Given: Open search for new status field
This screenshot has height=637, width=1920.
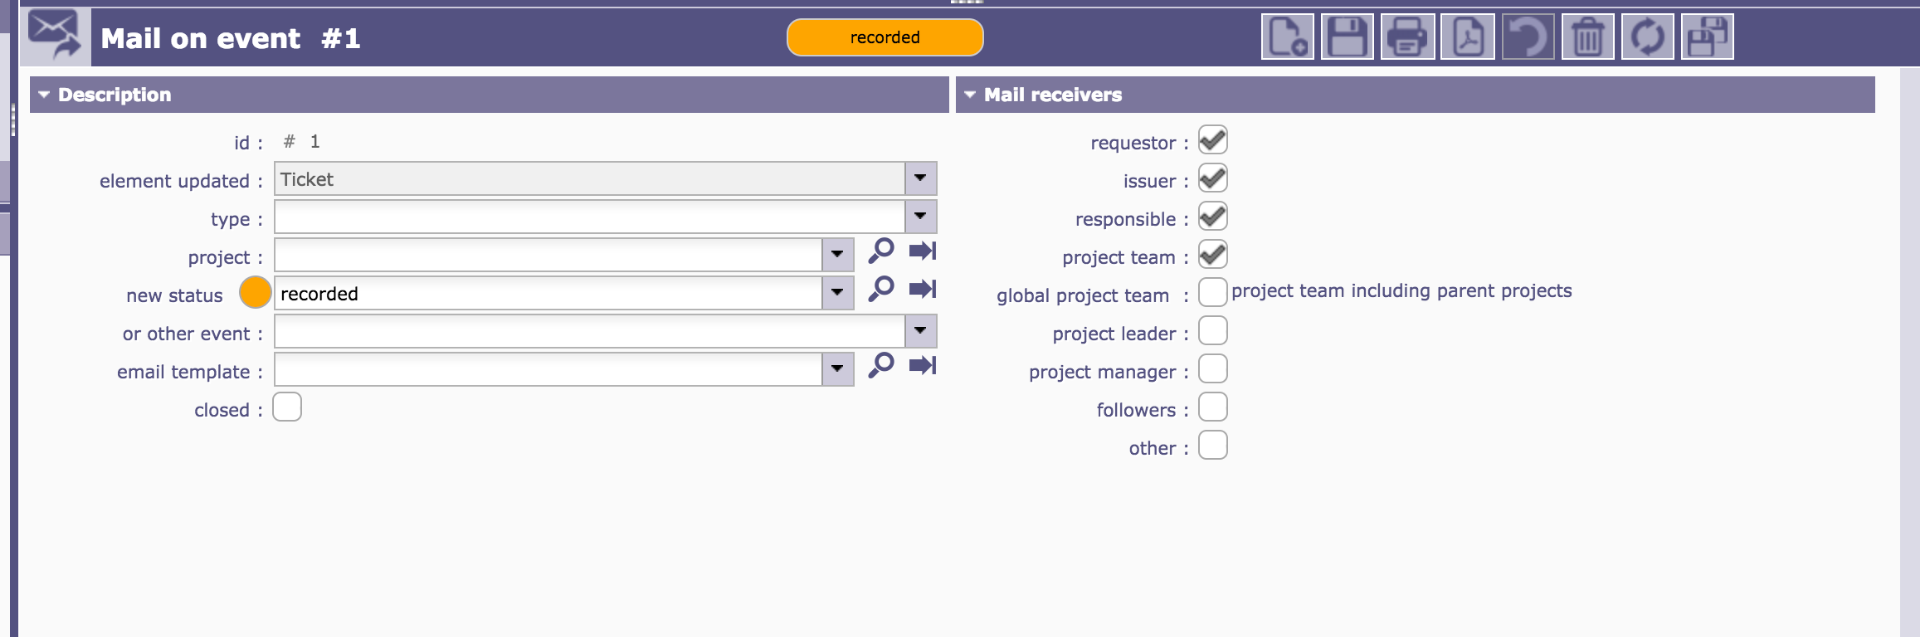Looking at the screenshot, I should tap(881, 289).
